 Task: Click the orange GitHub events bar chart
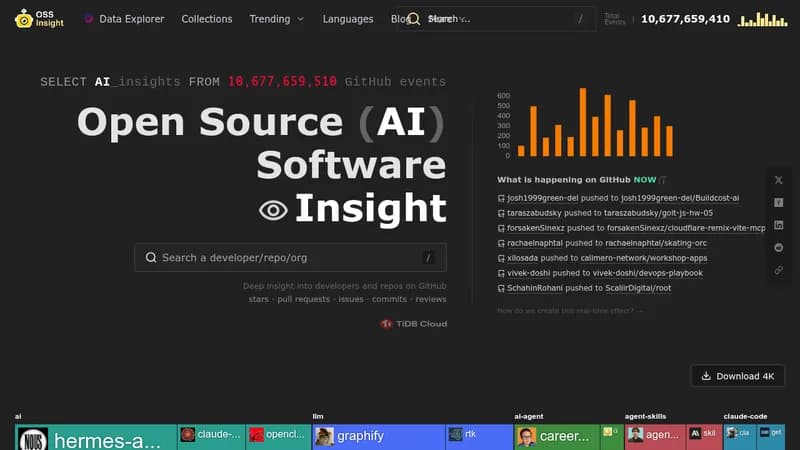click(x=586, y=123)
